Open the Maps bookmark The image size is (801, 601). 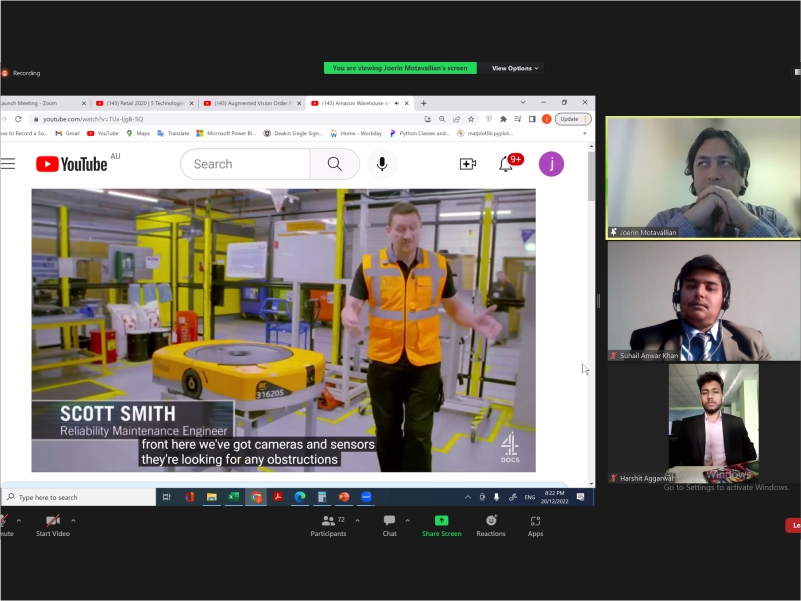[138, 133]
